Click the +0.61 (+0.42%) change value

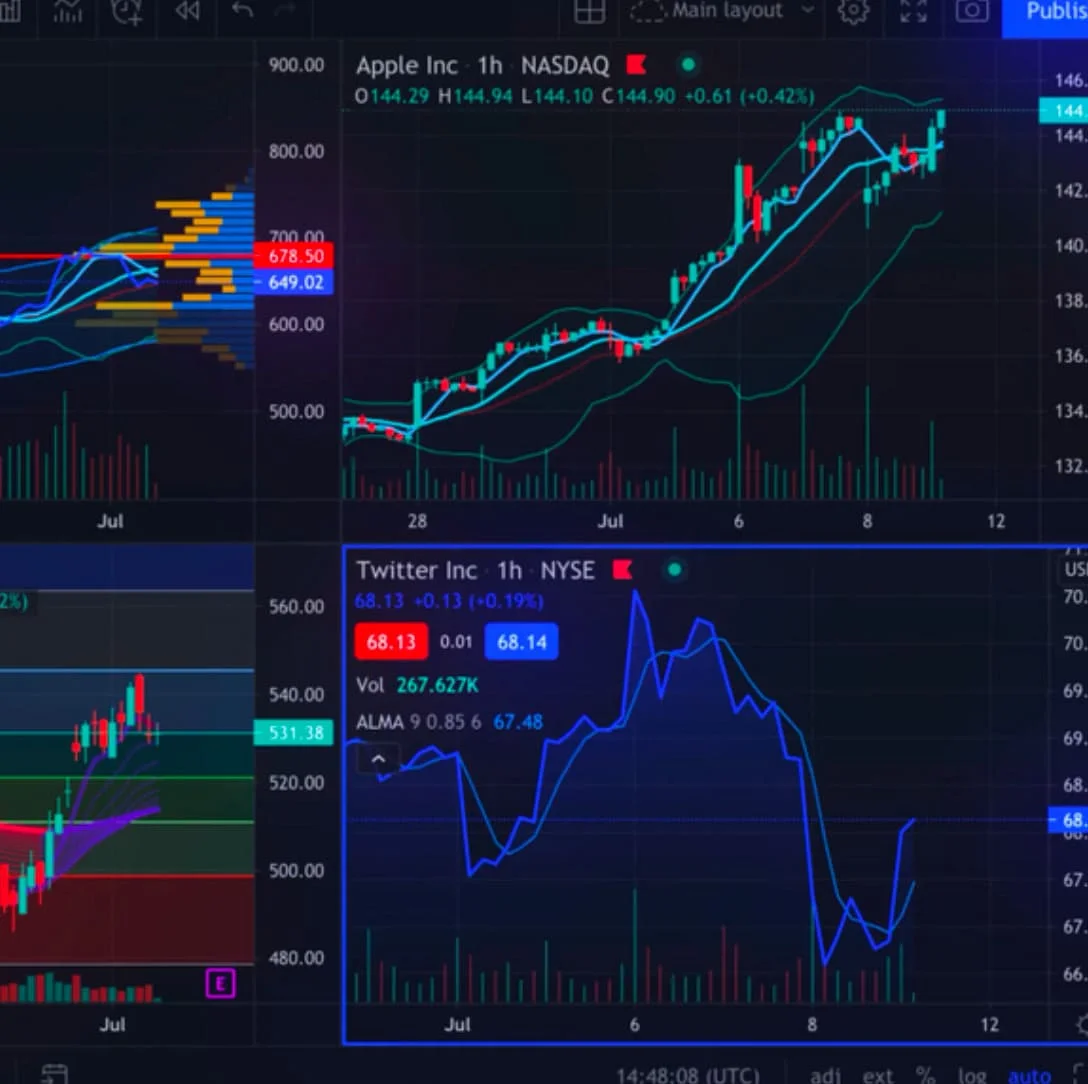pyautogui.click(x=749, y=96)
